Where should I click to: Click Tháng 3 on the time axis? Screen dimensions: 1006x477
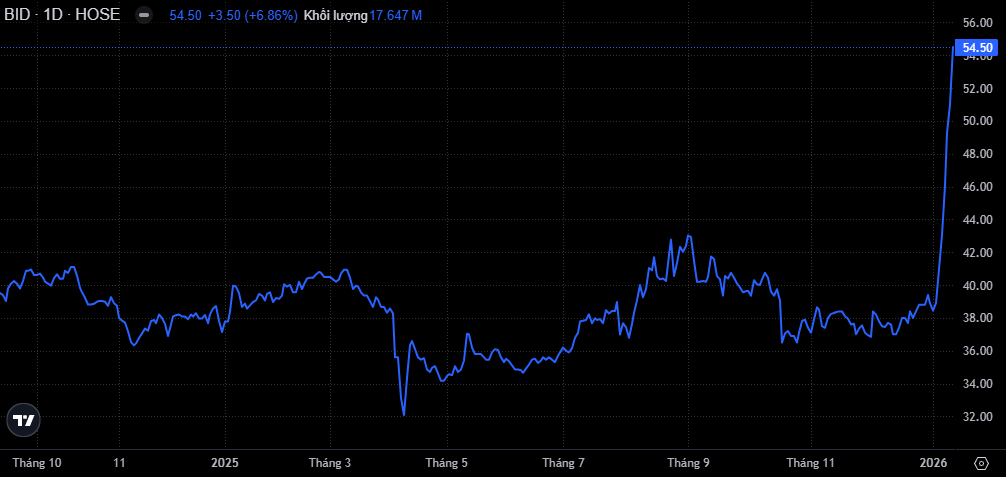(x=330, y=463)
